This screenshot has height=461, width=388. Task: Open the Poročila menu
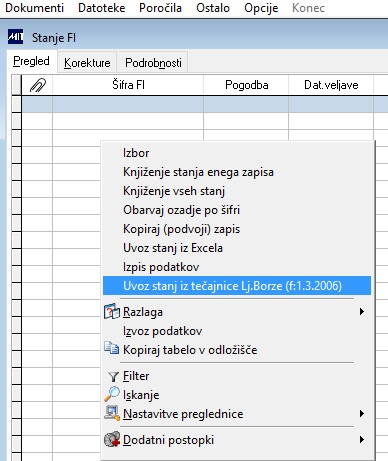click(160, 8)
